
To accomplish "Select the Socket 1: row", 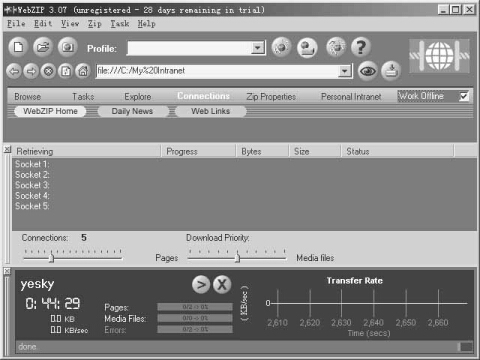I will point(32,164).
